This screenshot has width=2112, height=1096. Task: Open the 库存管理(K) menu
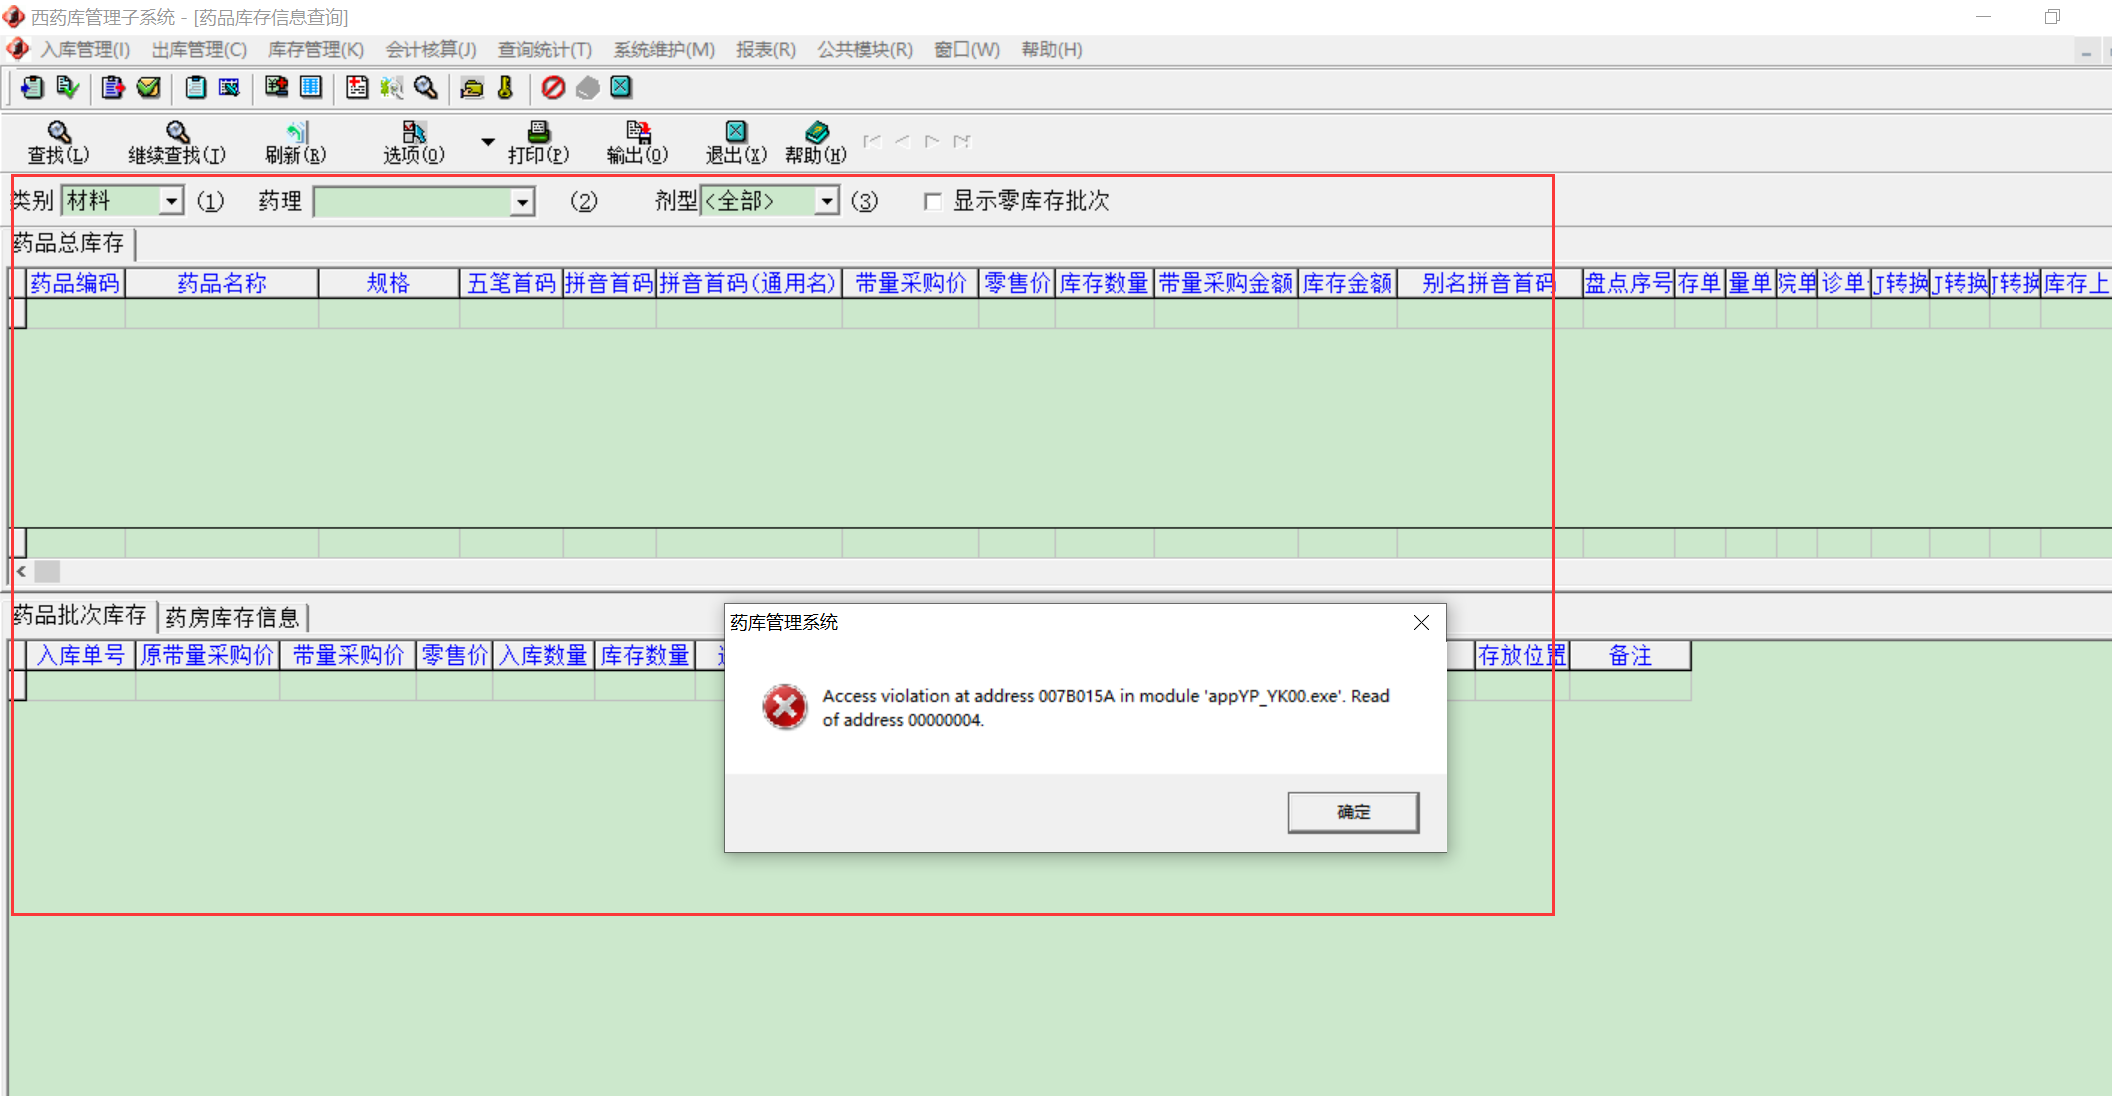(315, 49)
